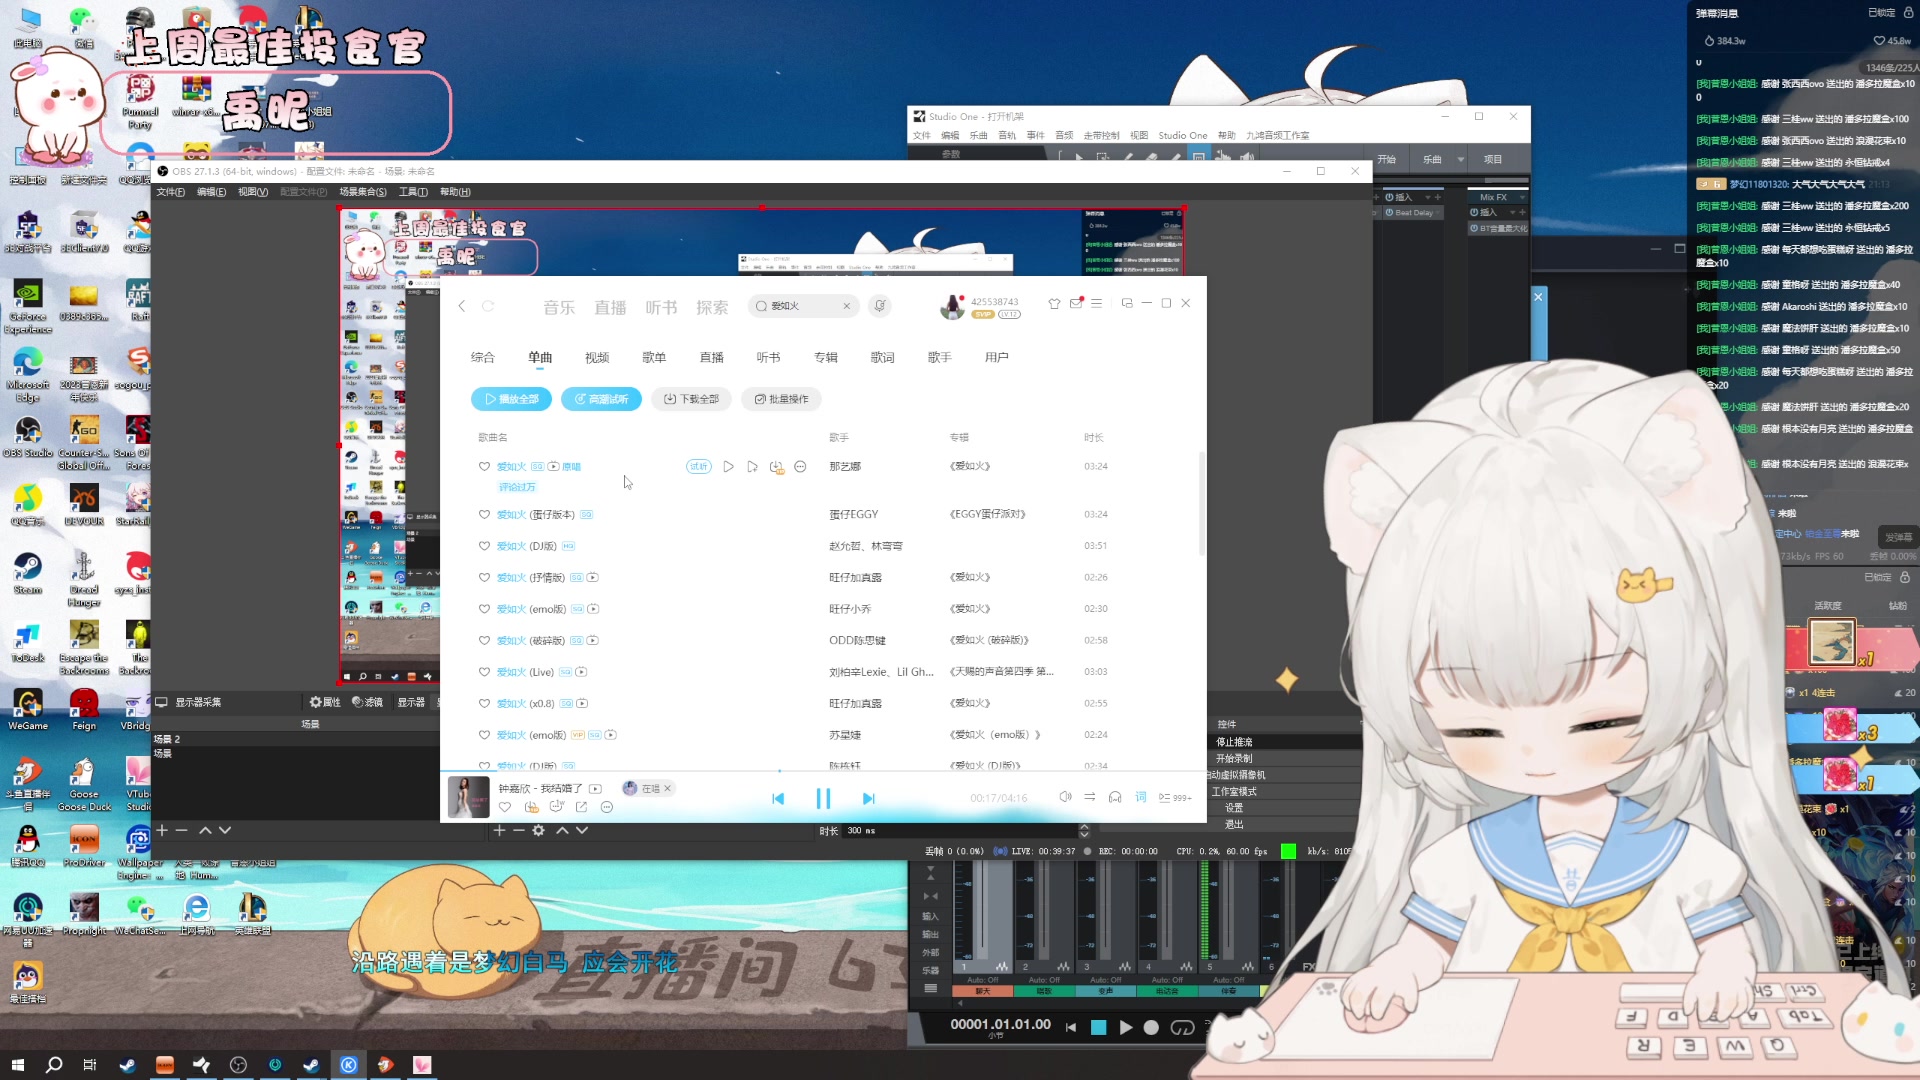Viewport: 1920px width, 1080px height.
Task: Skip to next track in music player
Action: pyautogui.click(x=868, y=798)
